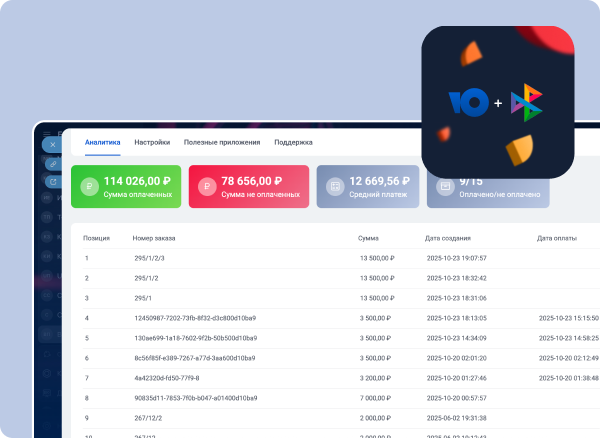Switch to the Настройки tab

tap(152, 143)
